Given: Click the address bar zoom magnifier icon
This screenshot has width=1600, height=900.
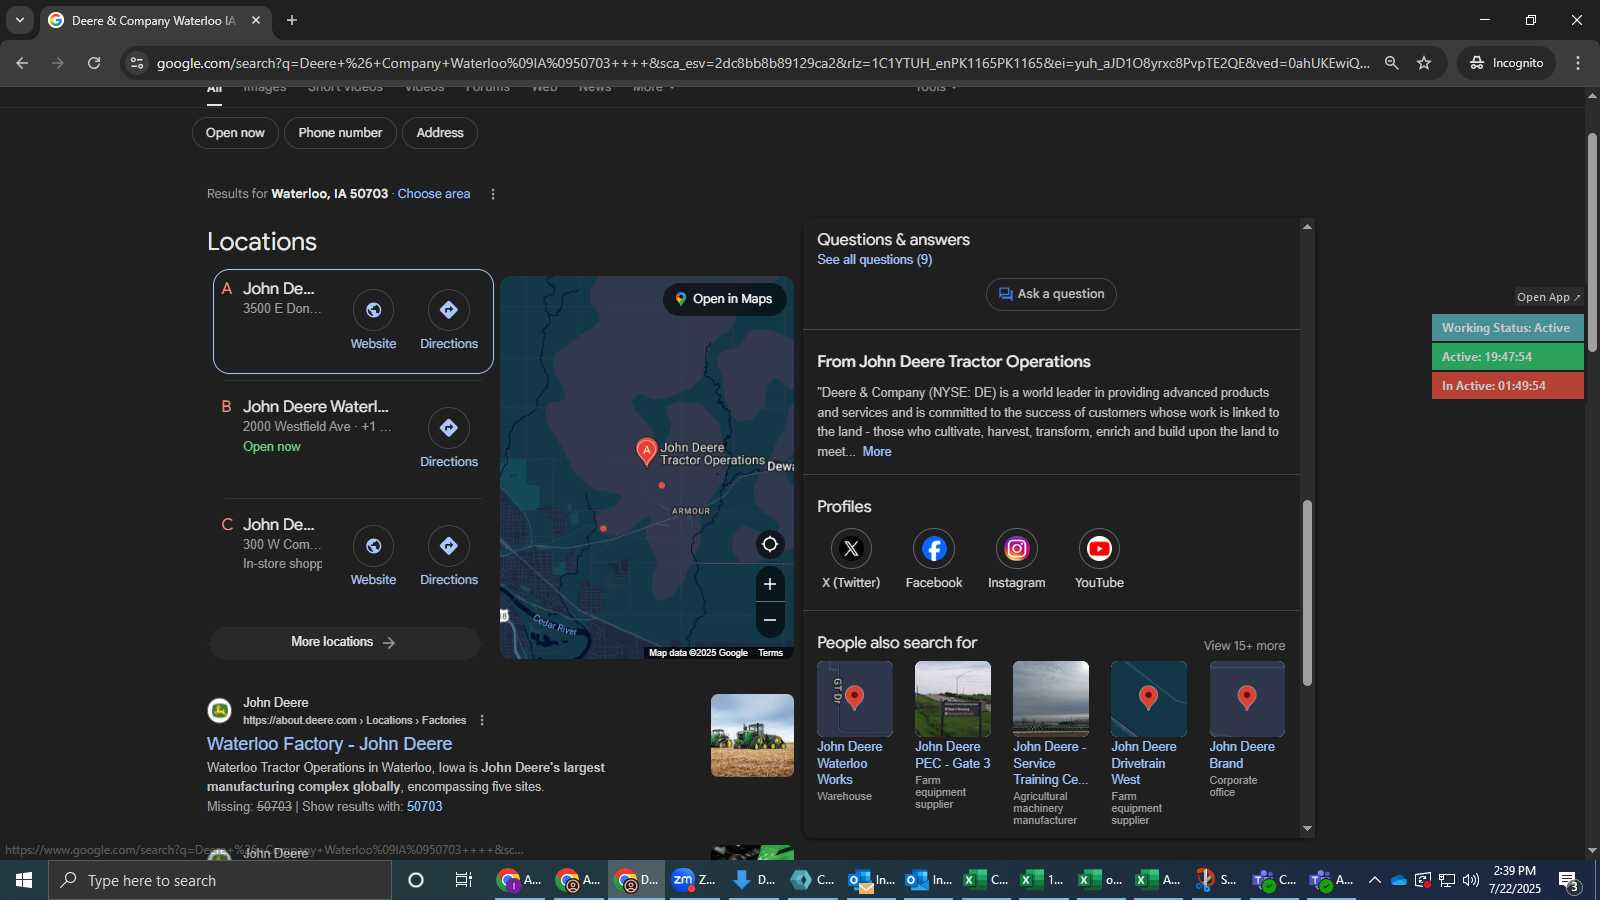Looking at the screenshot, I should coord(1391,63).
